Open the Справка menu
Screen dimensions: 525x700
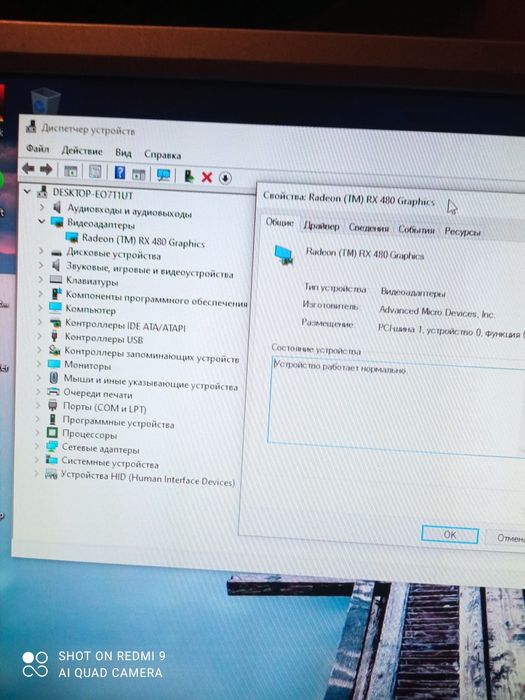tap(162, 155)
